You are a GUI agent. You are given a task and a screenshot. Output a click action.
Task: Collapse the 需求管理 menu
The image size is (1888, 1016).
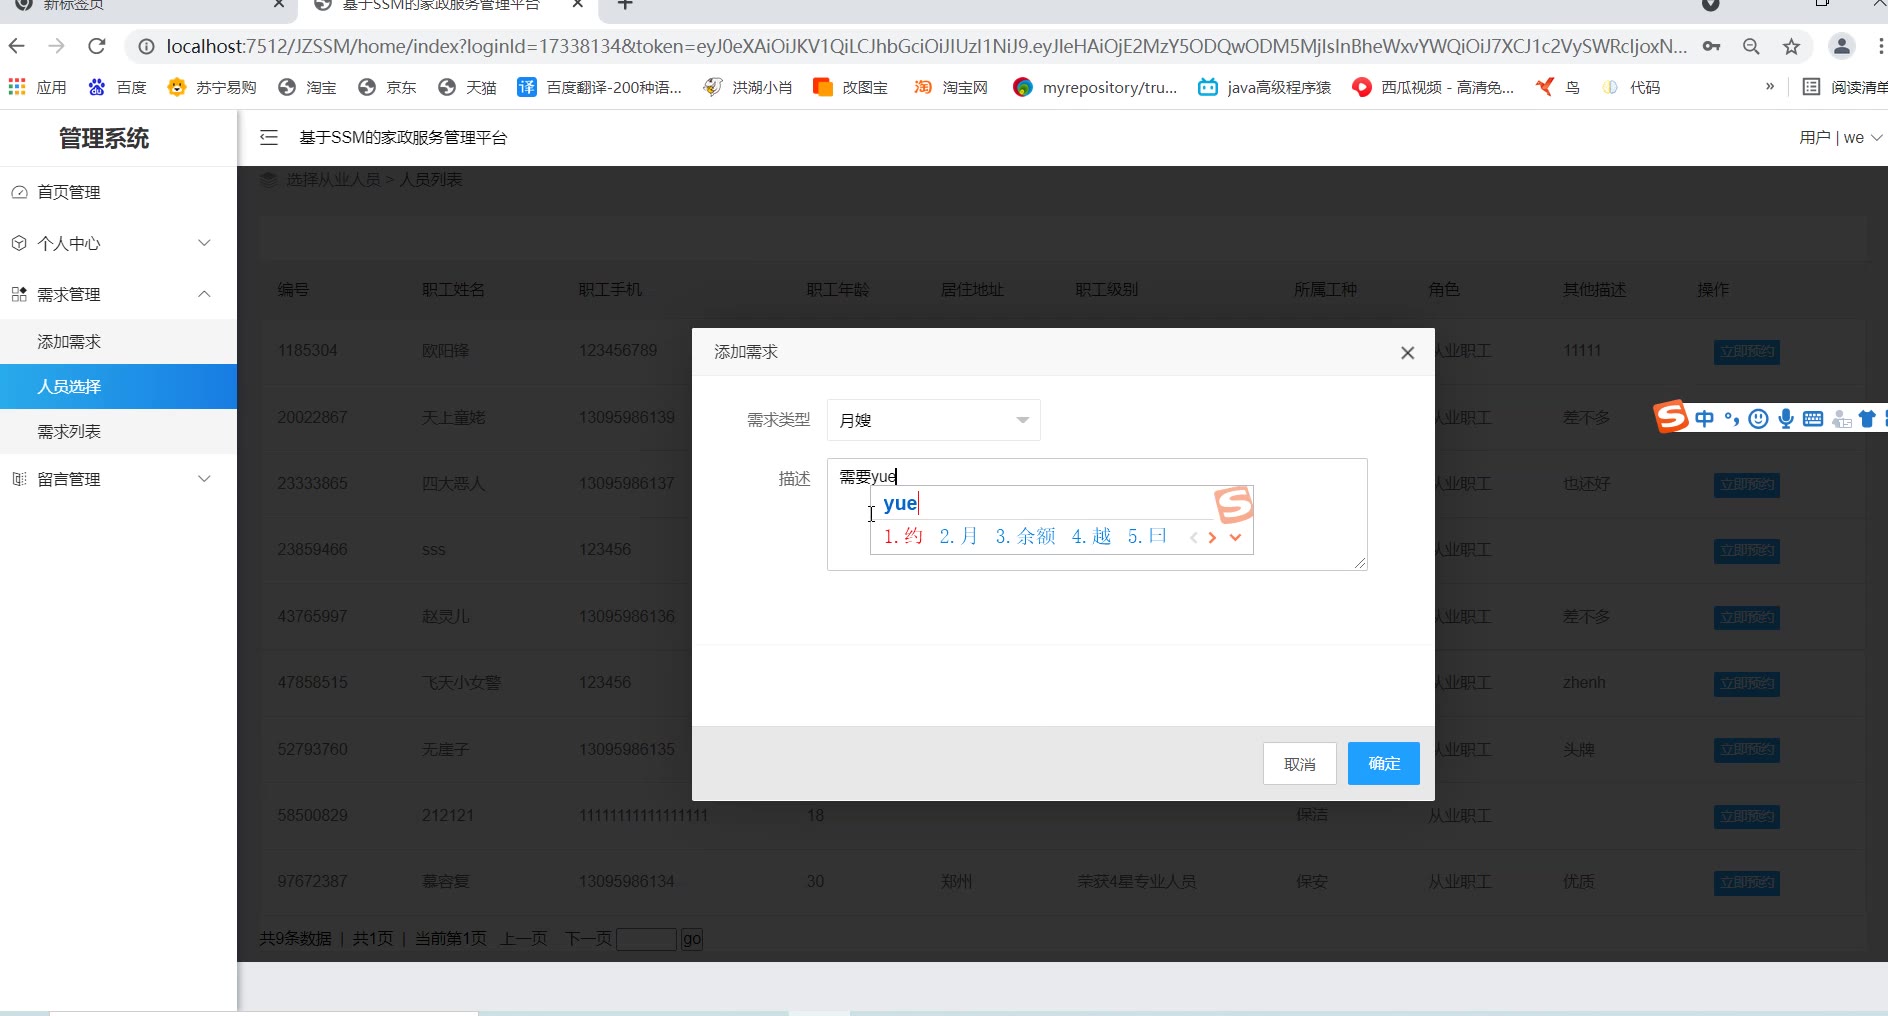pyautogui.click(x=118, y=294)
